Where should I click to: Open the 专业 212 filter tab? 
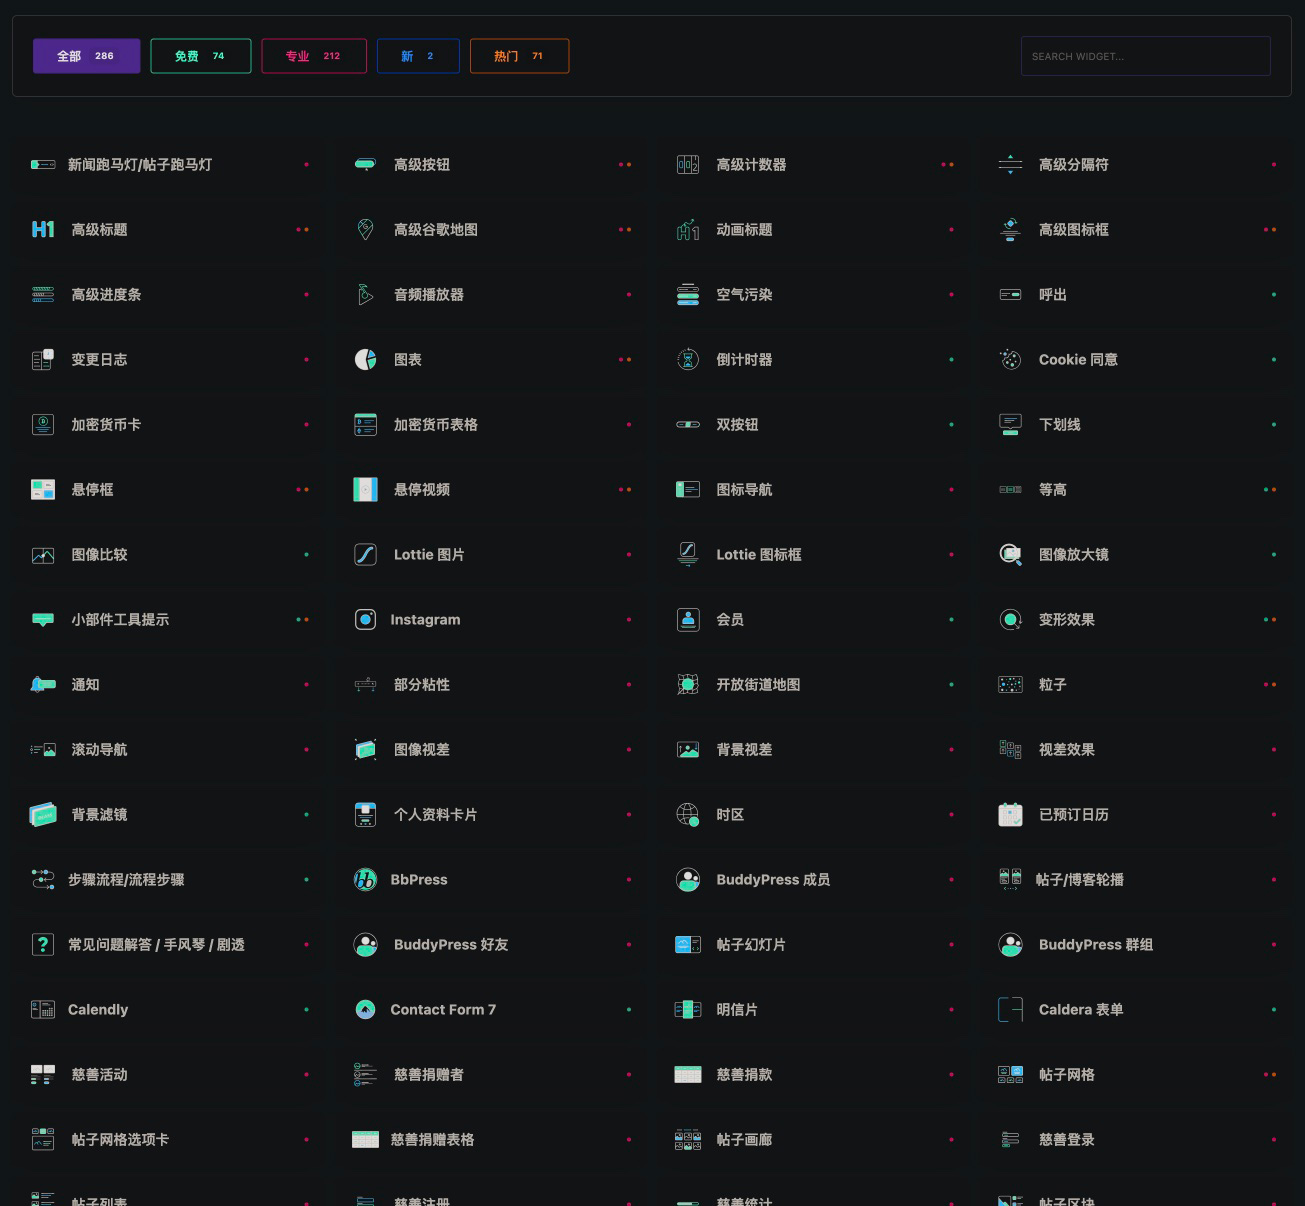click(314, 56)
